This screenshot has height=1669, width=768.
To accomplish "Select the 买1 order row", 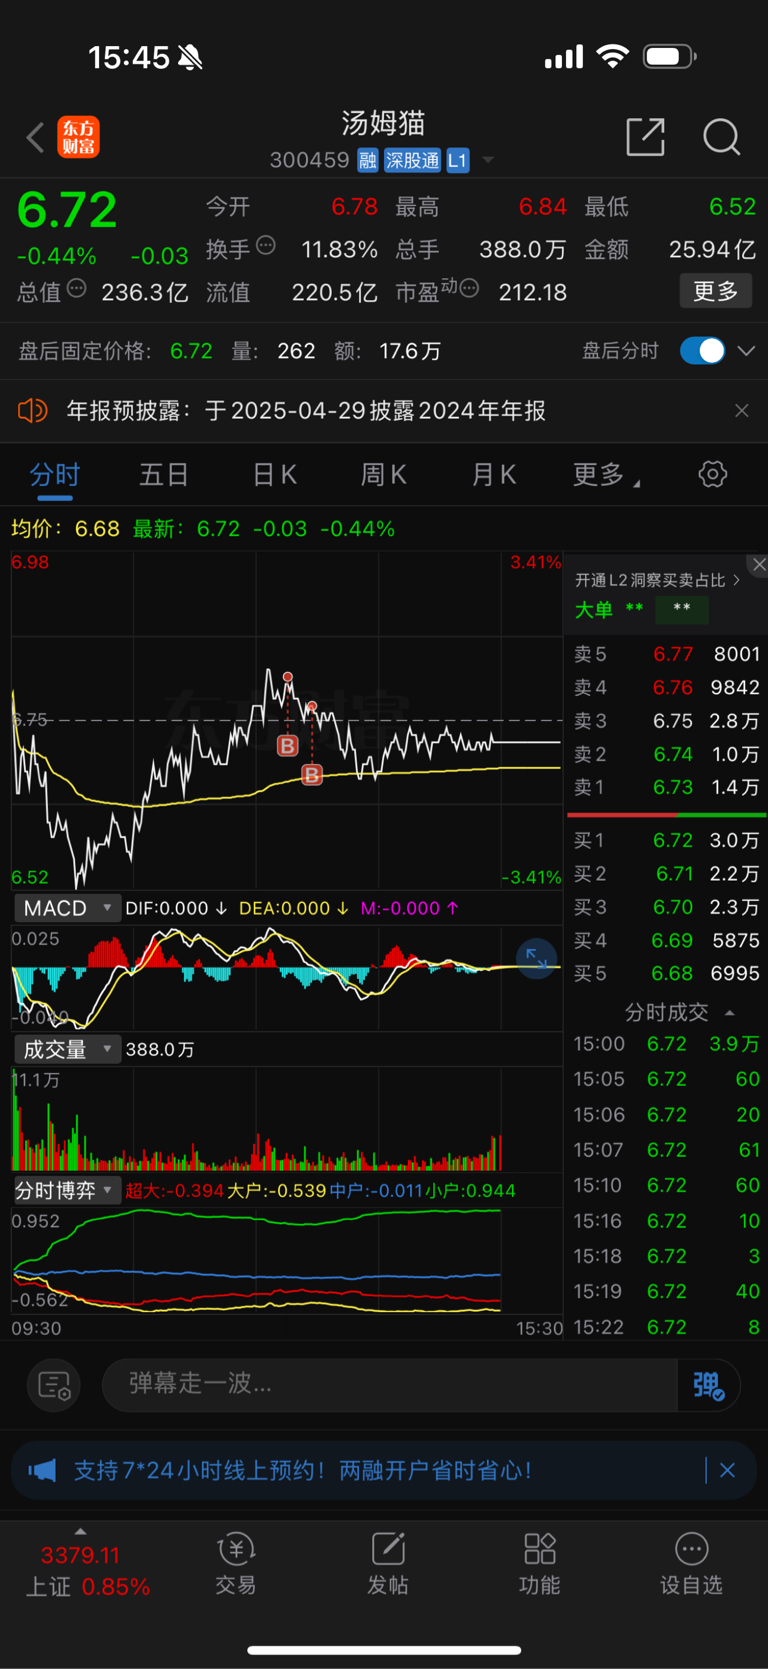I will pos(666,841).
